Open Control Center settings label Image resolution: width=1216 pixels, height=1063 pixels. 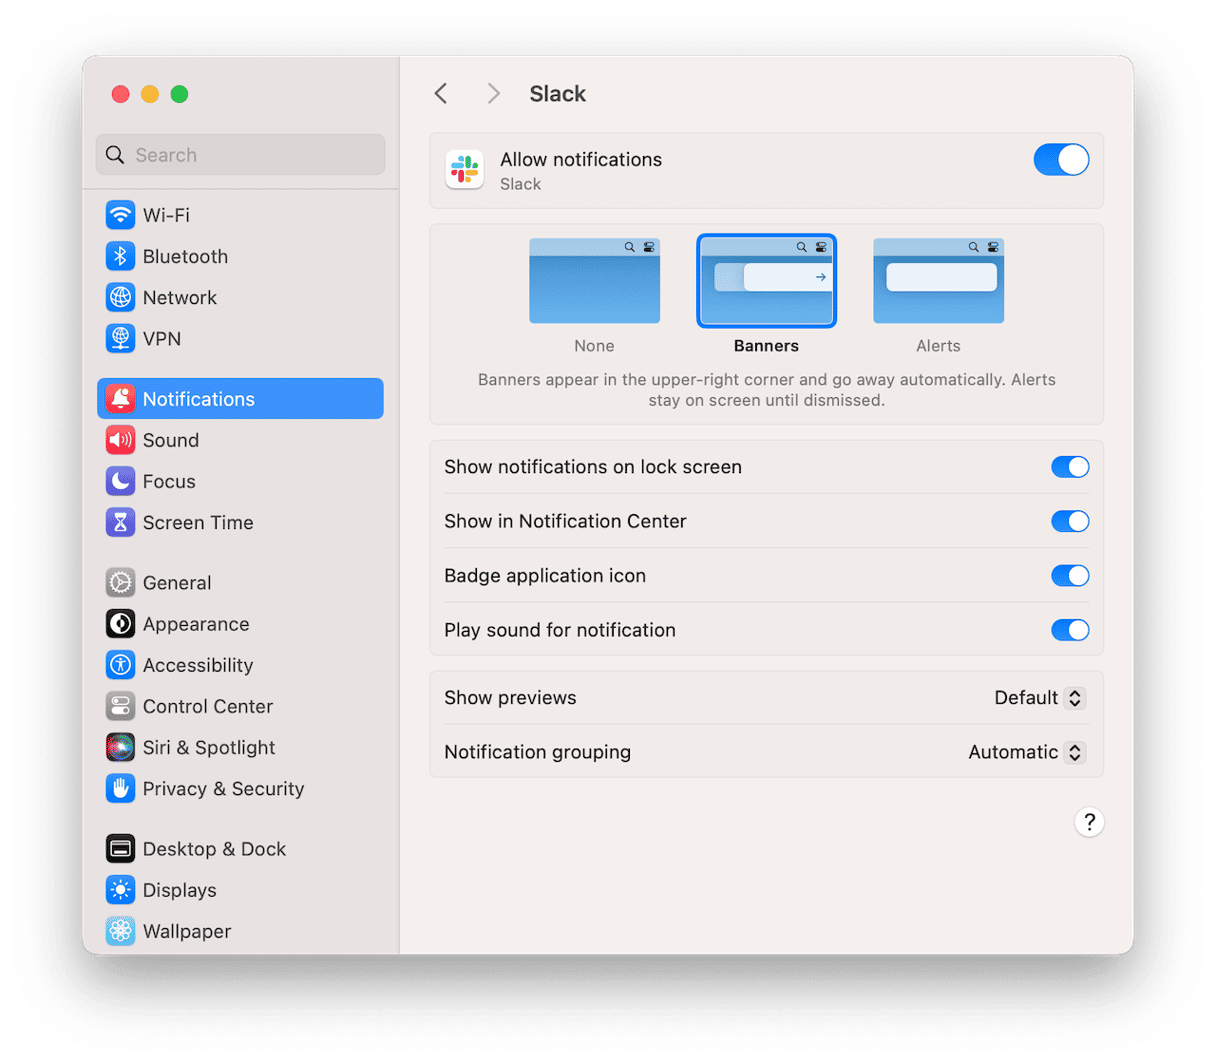208,706
